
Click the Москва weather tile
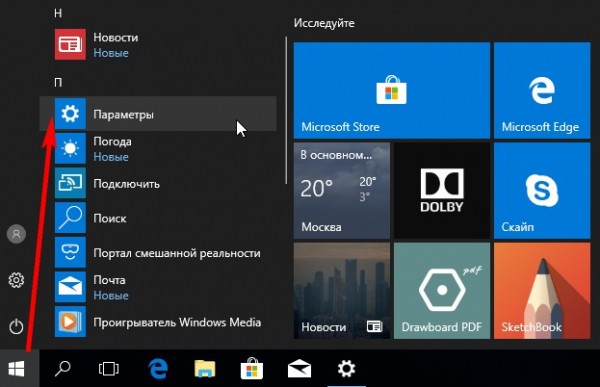coord(342,191)
